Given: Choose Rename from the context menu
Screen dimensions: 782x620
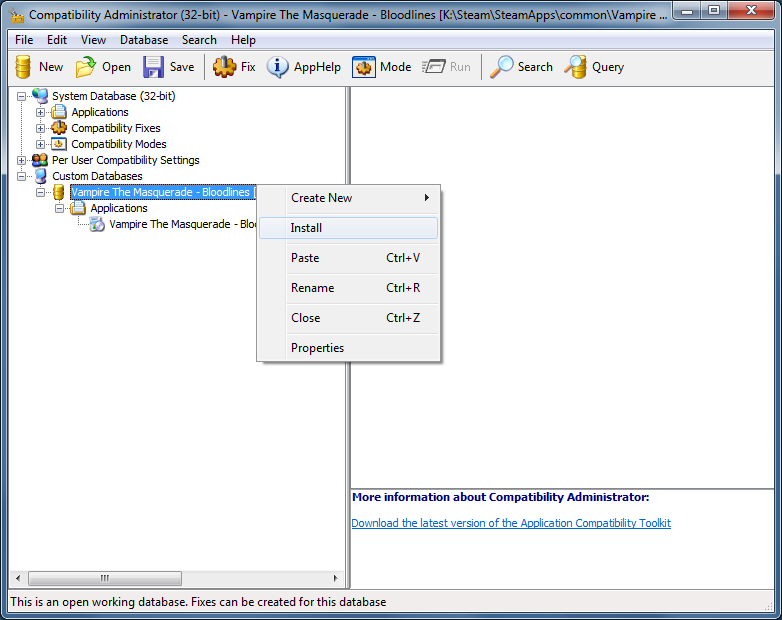Looking at the screenshot, I should pyautogui.click(x=348, y=288).
